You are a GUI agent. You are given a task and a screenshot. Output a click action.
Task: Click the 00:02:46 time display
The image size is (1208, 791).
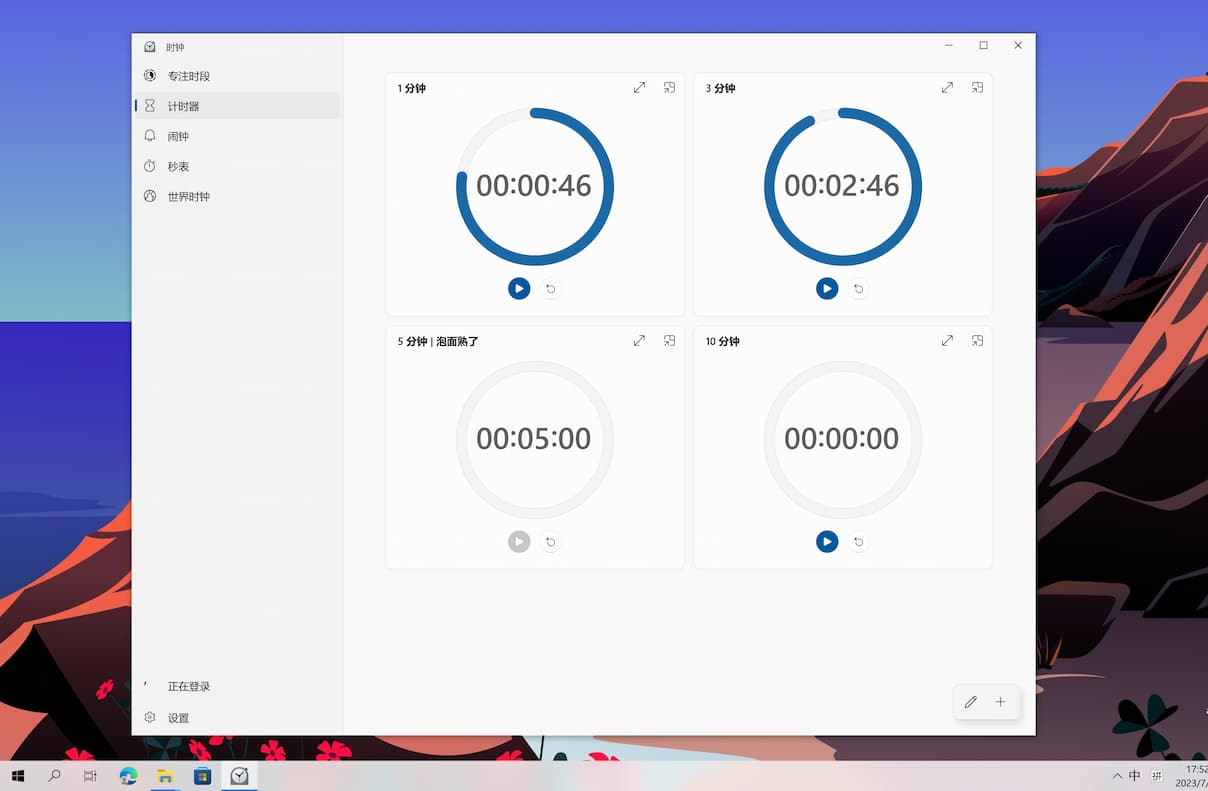(x=842, y=186)
